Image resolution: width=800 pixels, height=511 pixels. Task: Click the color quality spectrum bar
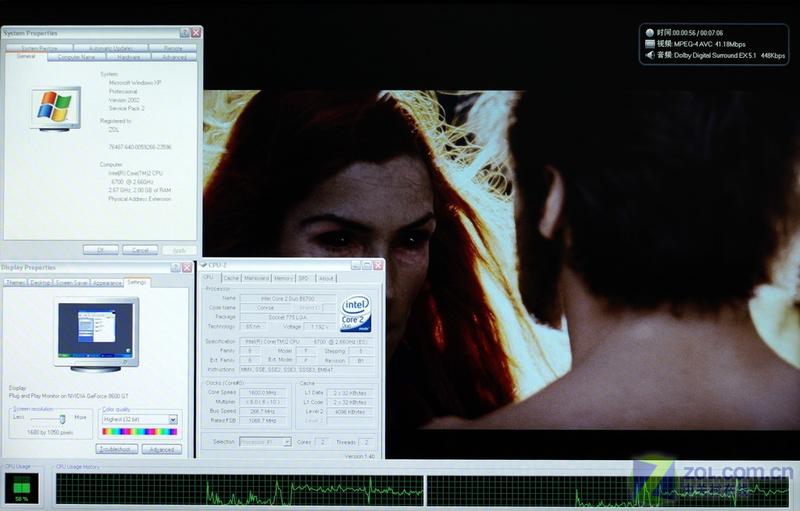click(139, 432)
